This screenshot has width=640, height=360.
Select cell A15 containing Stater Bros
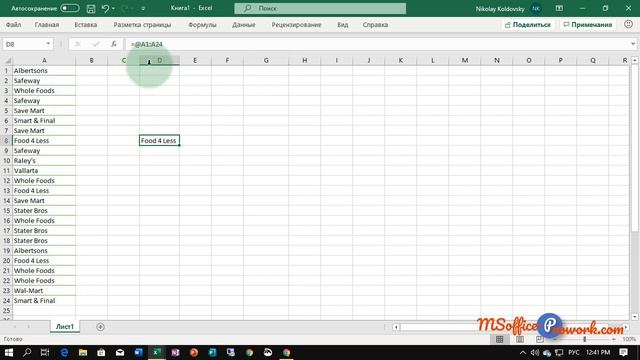point(44,211)
